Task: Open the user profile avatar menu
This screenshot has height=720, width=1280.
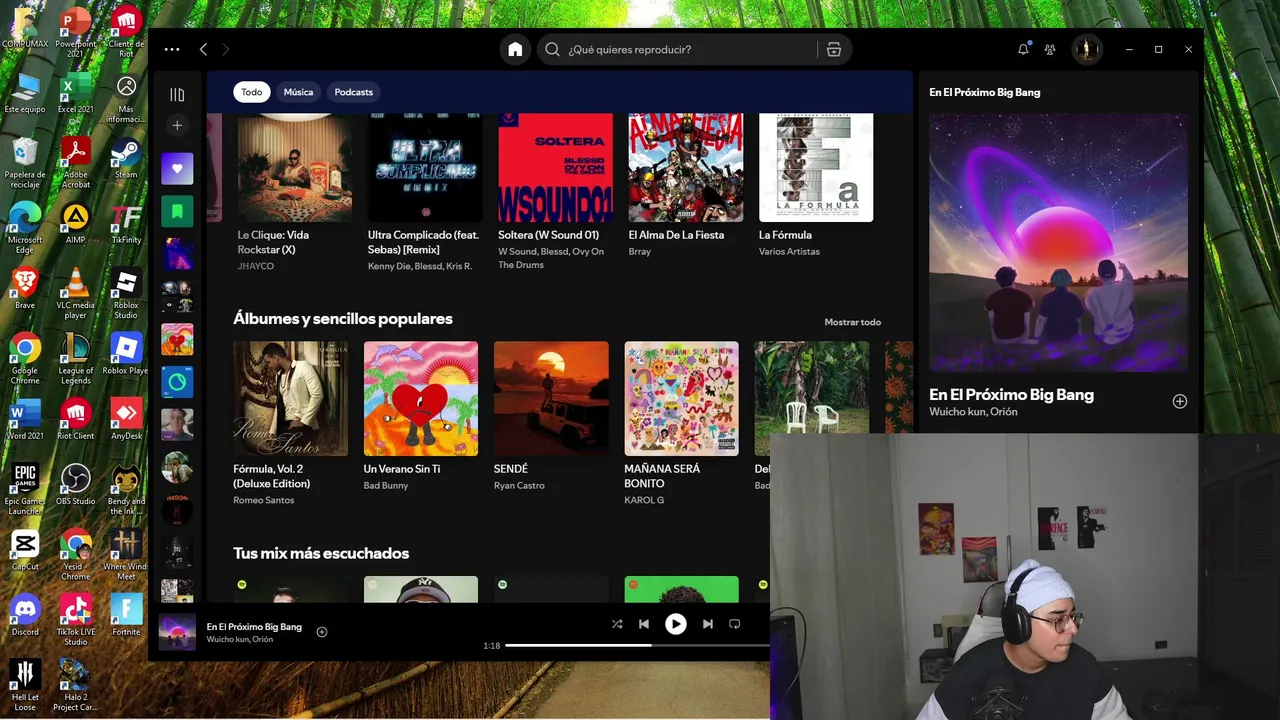Action: pos(1086,49)
